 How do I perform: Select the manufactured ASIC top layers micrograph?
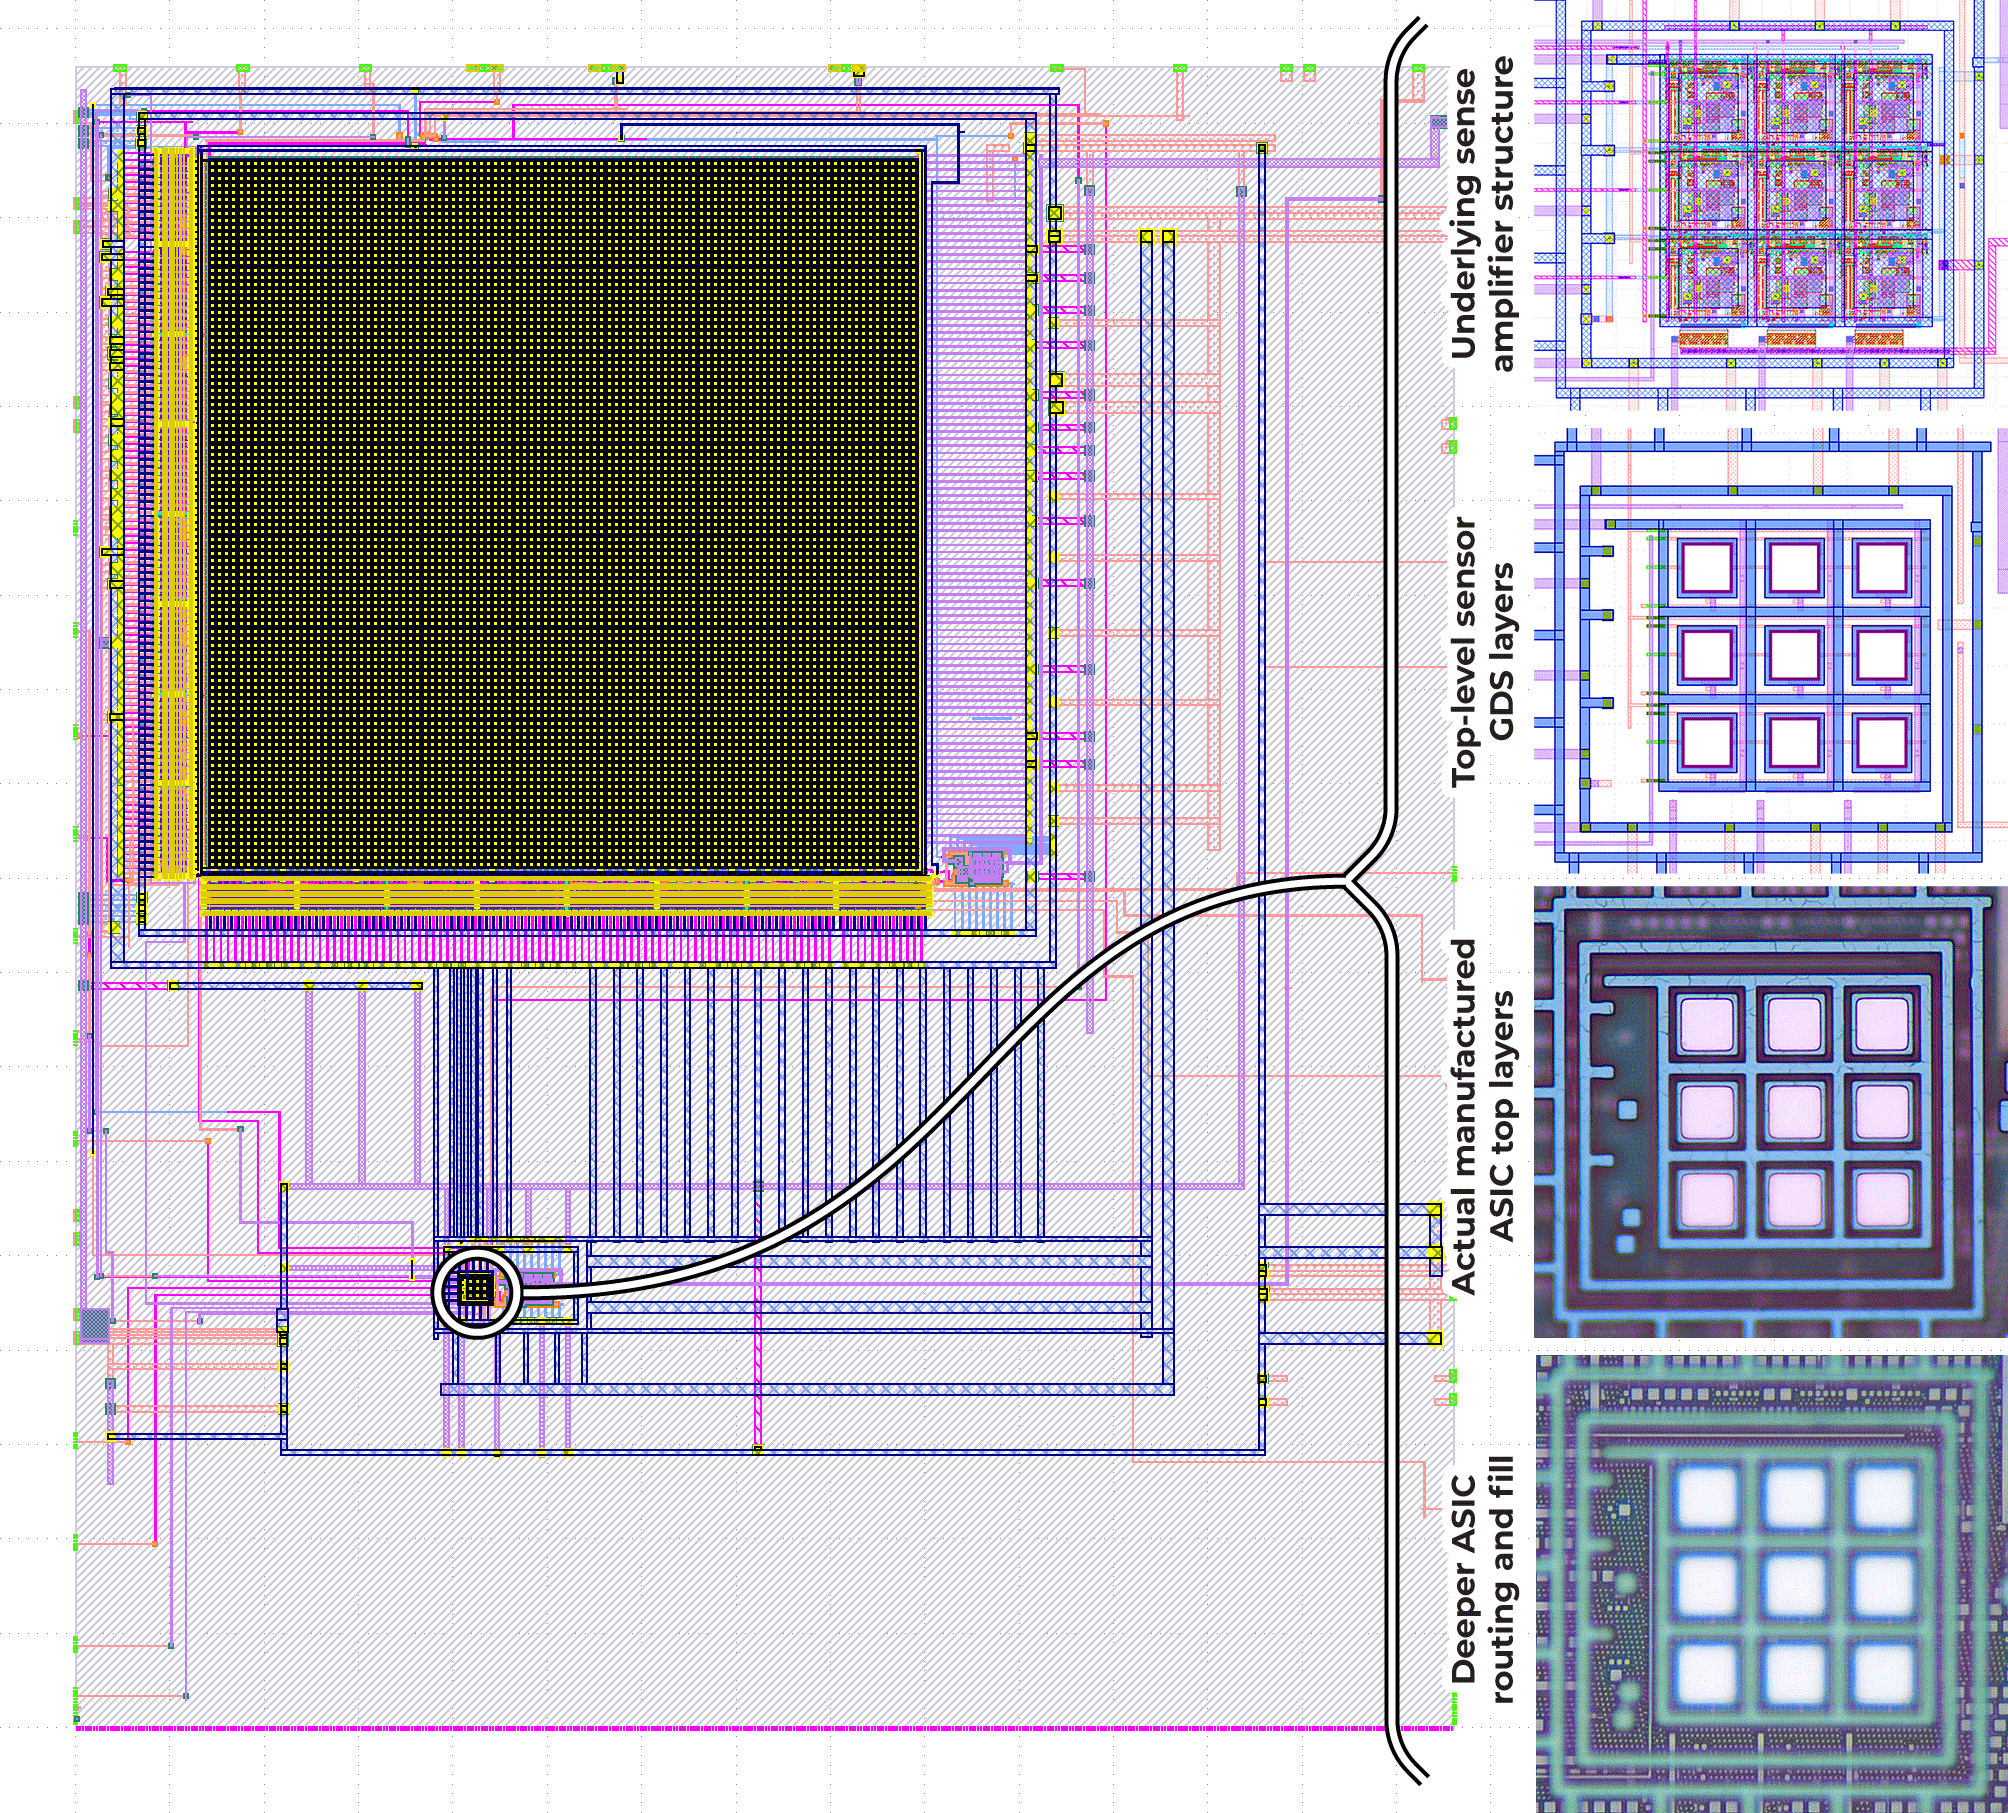[1770, 1110]
